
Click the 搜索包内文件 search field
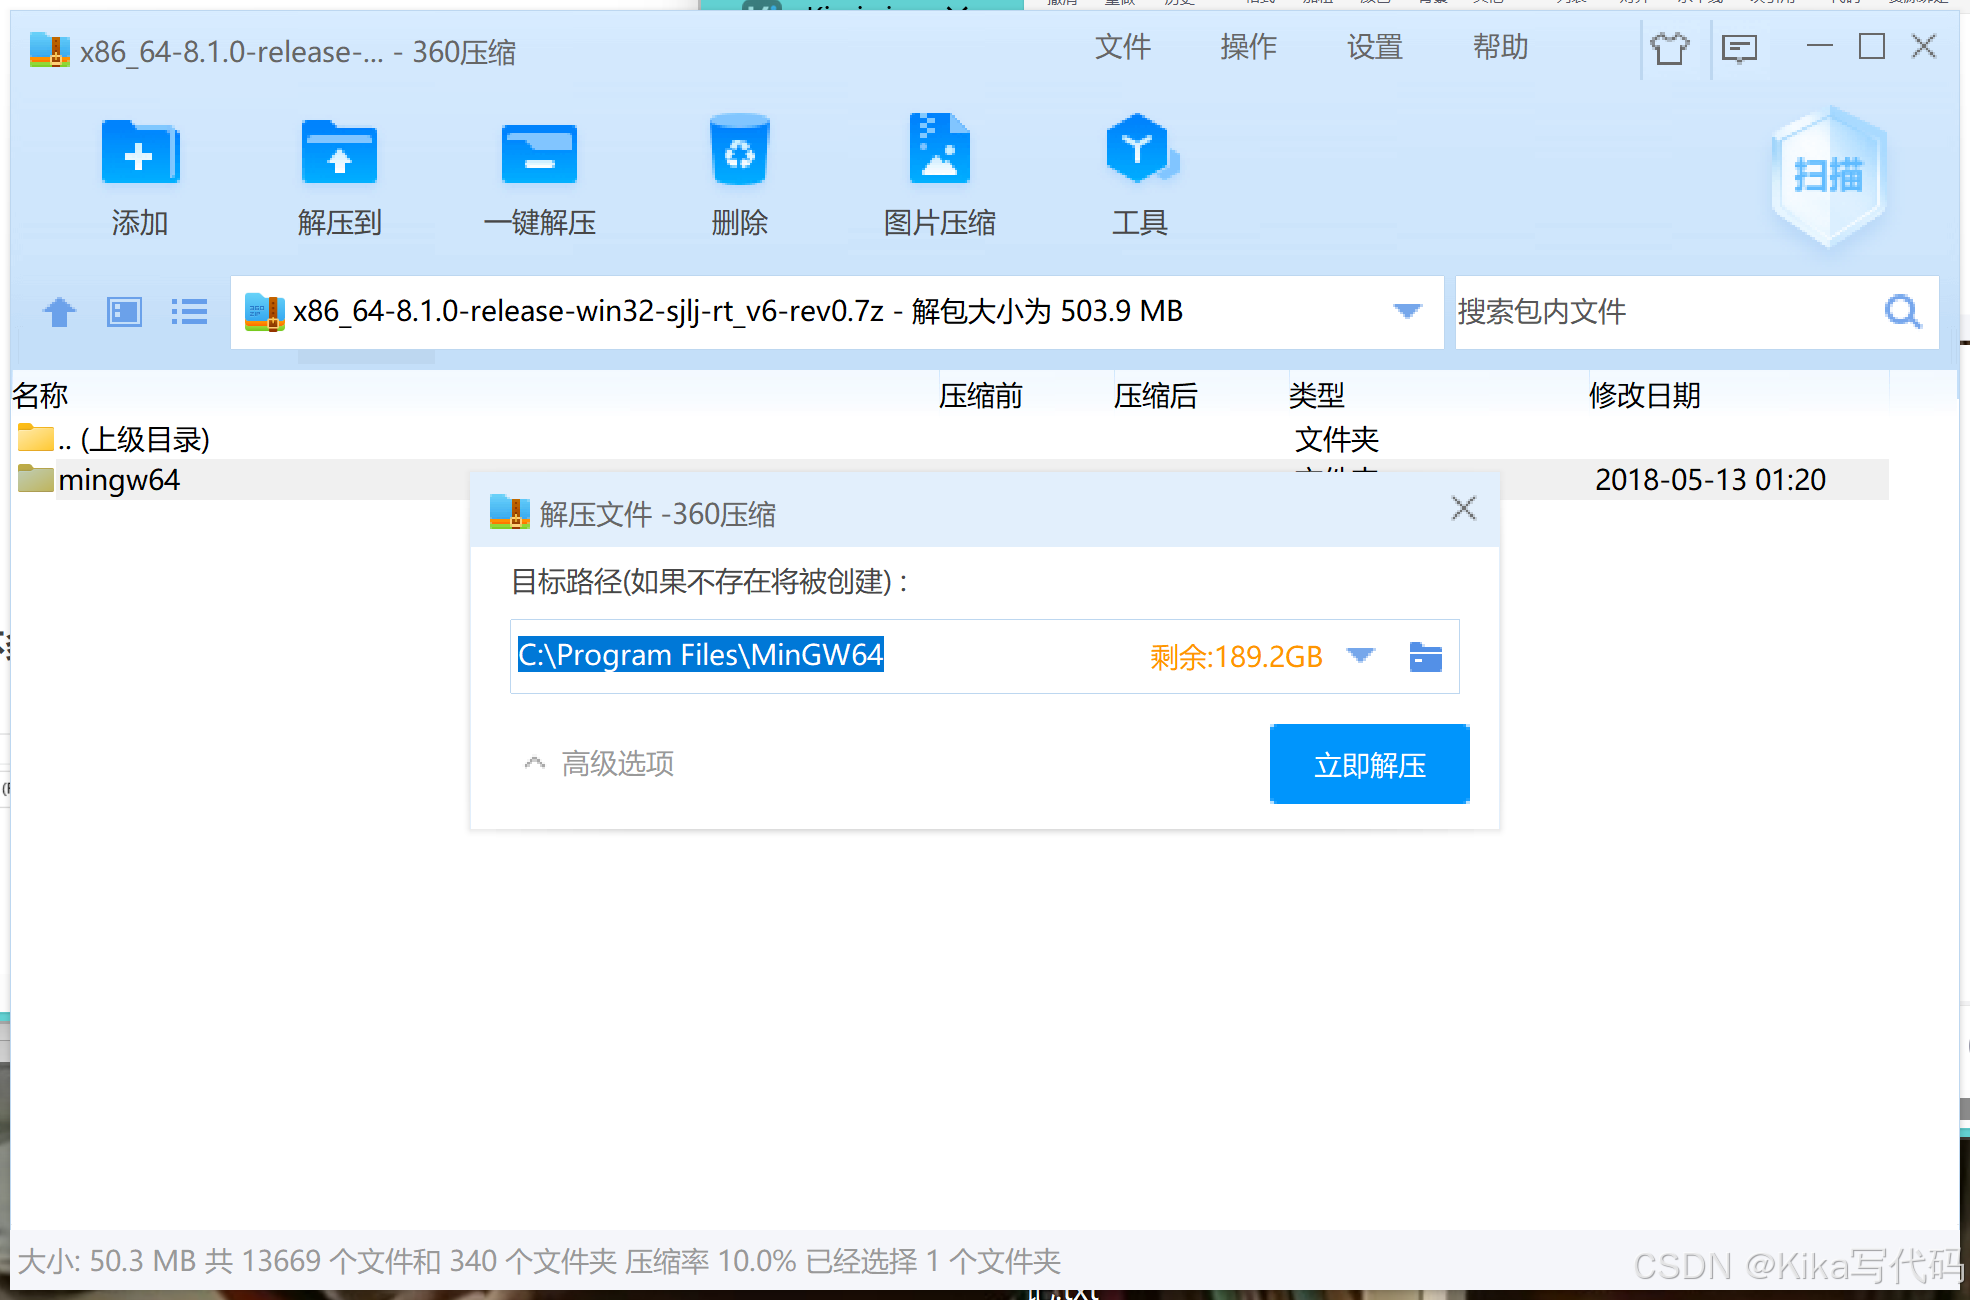coord(1660,312)
